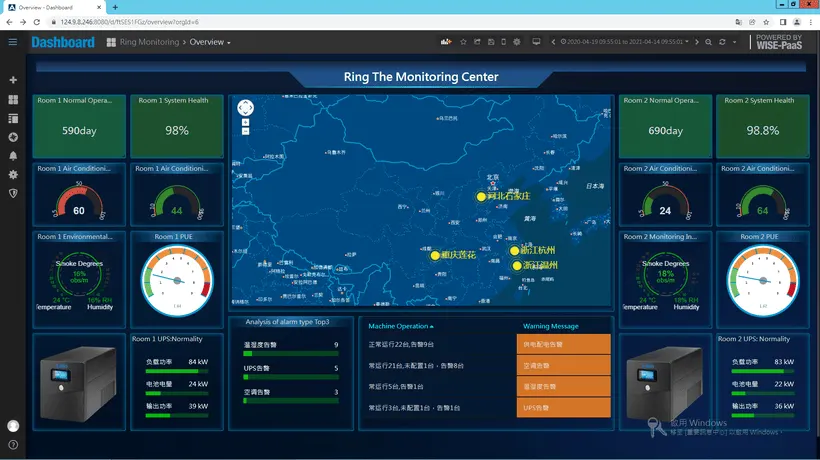Viewport: 820px width, 460px height.
Task: Click the second orange warning message button
Action: click(563, 365)
